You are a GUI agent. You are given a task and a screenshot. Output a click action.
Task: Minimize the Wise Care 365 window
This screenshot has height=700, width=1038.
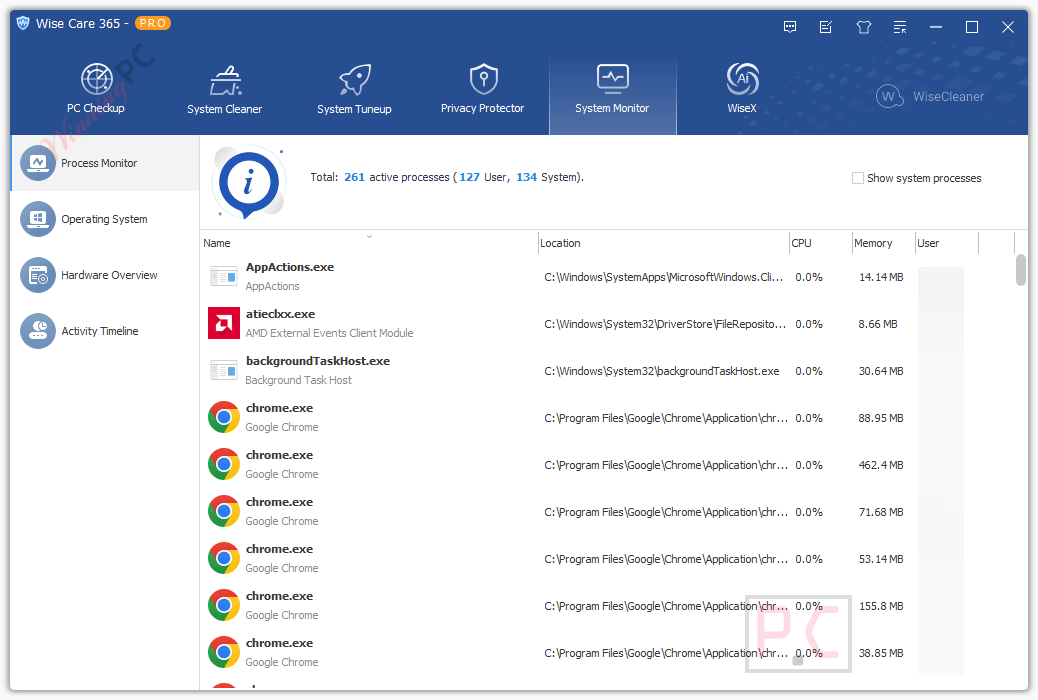[x=935, y=27]
